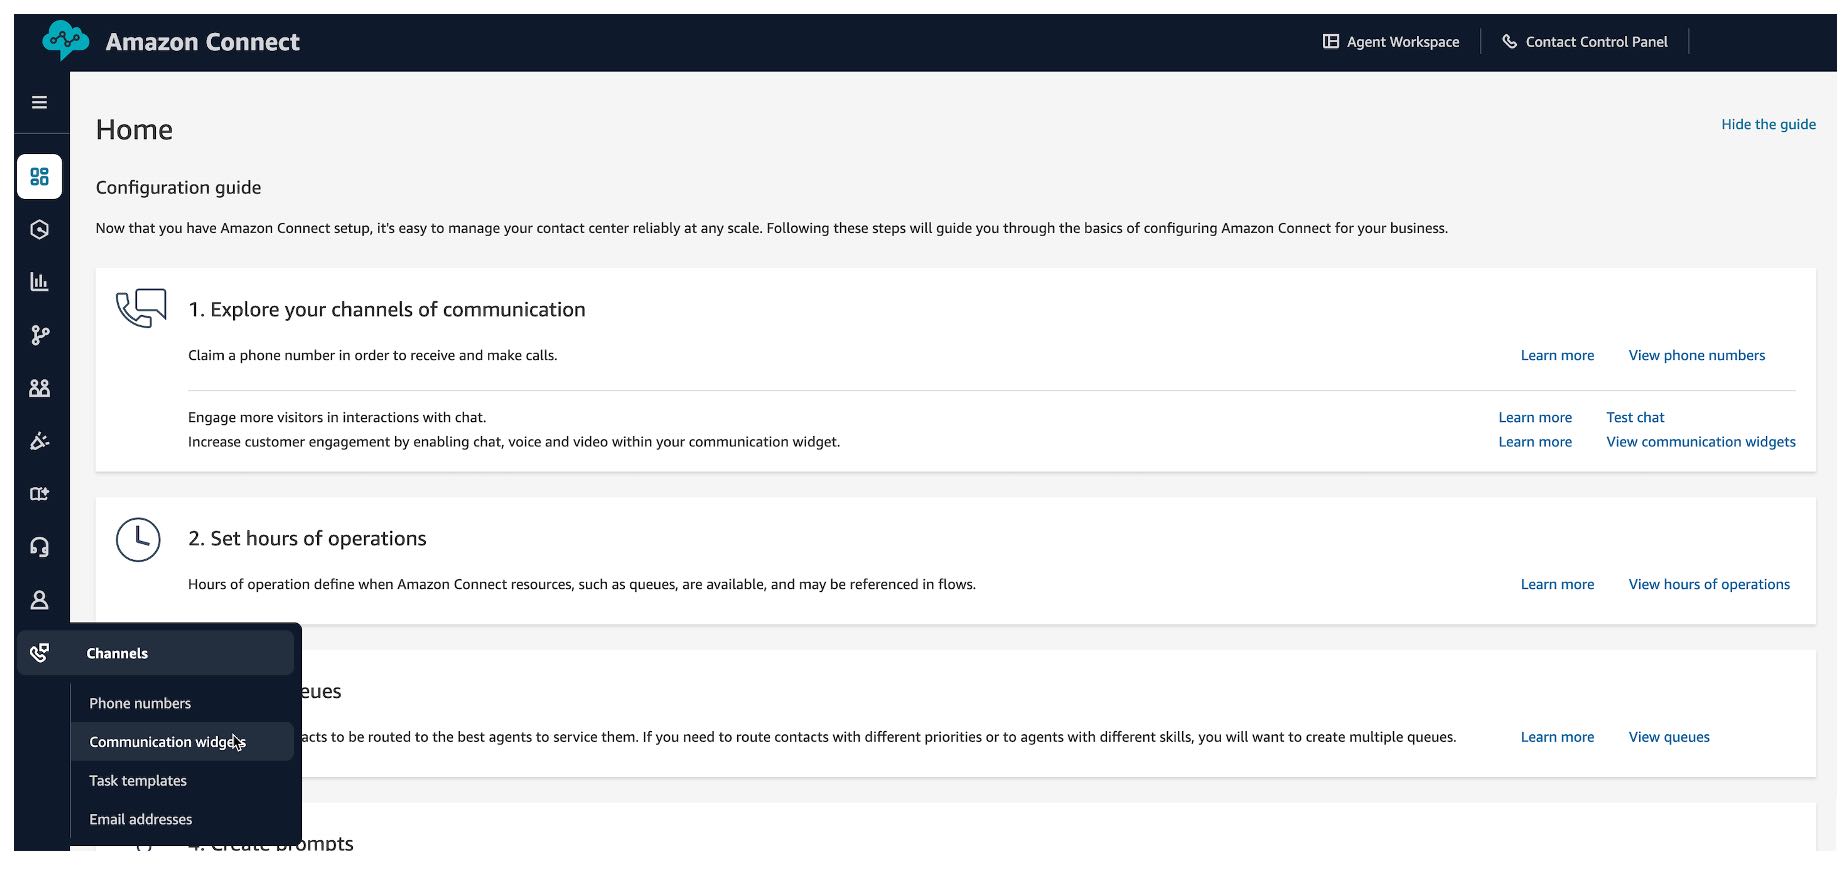Image resolution: width=1846 pixels, height=870 pixels.
Task: Choose Task templates in Channels menu
Action: point(138,781)
